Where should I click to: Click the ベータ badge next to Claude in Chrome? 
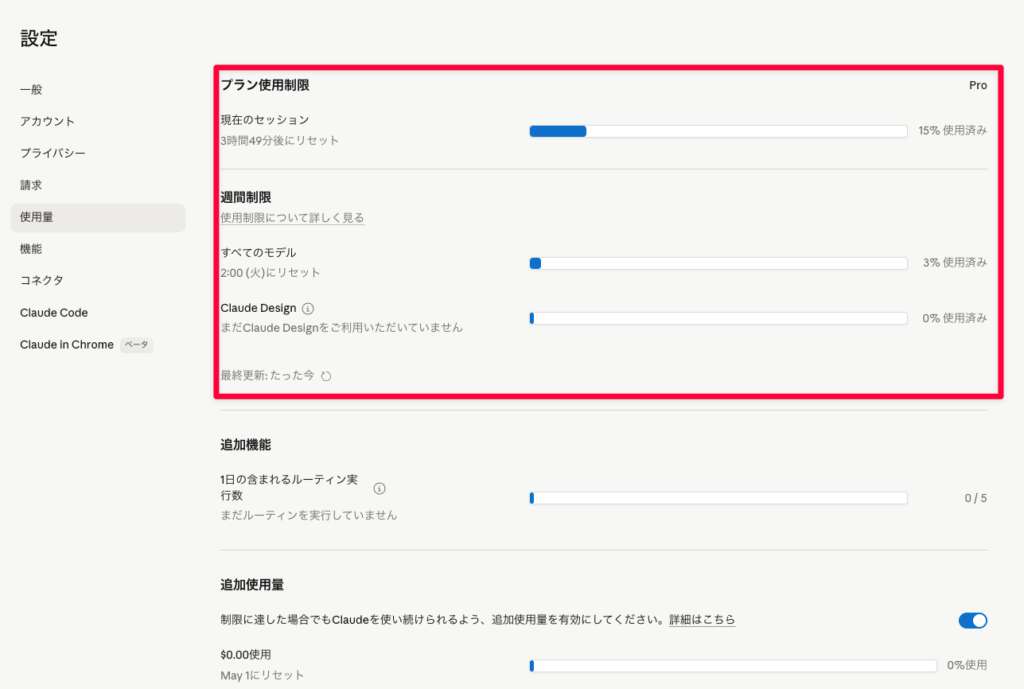click(x=136, y=344)
